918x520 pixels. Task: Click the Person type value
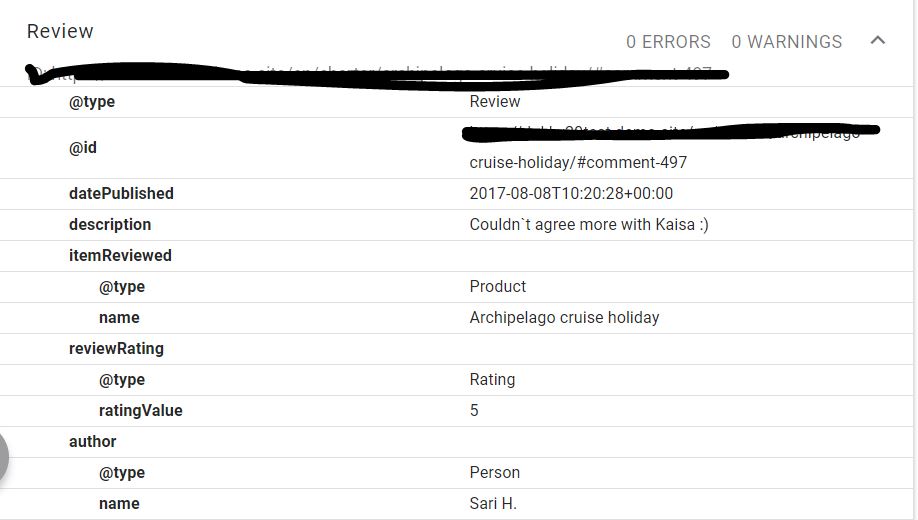click(494, 473)
